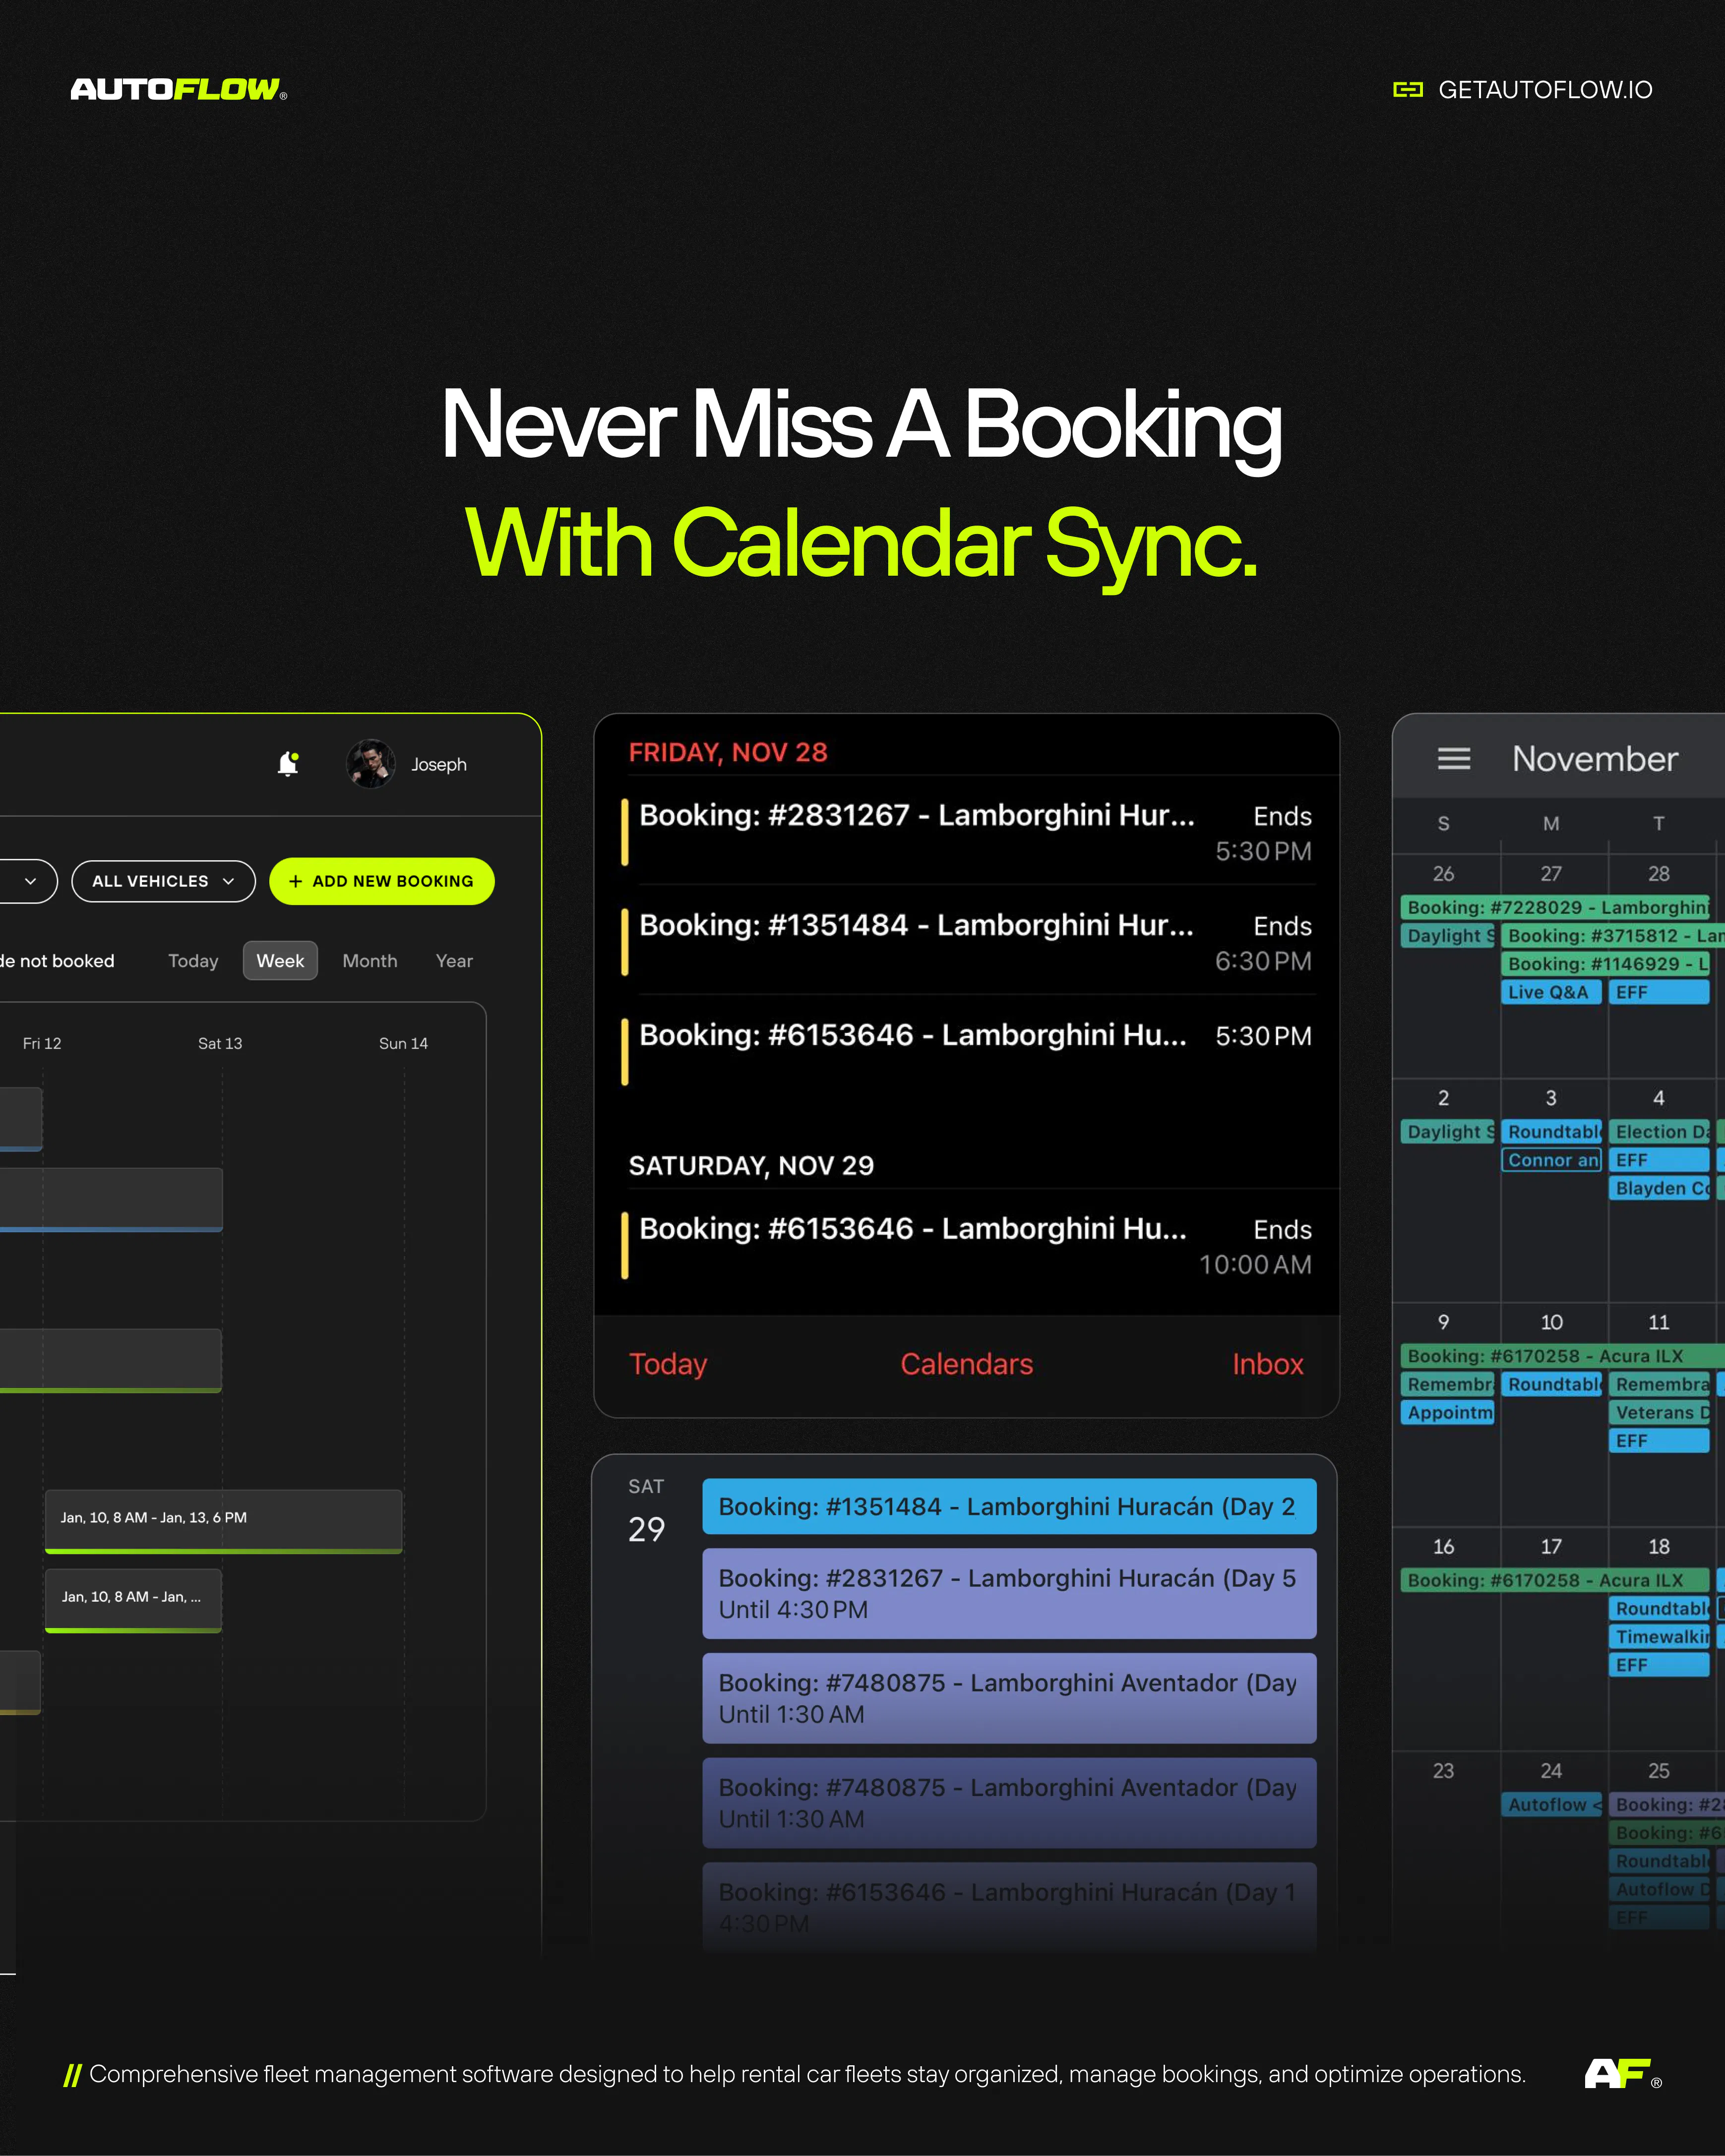Open the Veterans Day event
Image resolution: width=1725 pixels, height=2156 pixels.
1660,1412
